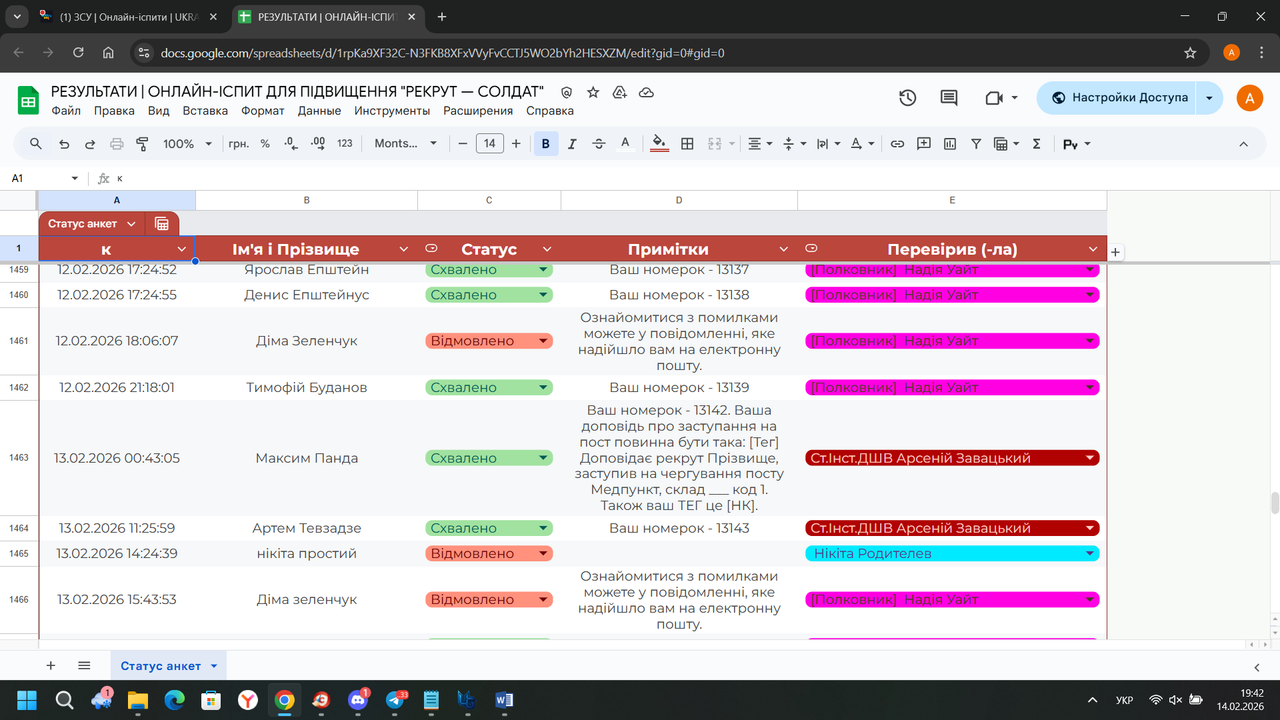Decrease the font size

point(463,144)
